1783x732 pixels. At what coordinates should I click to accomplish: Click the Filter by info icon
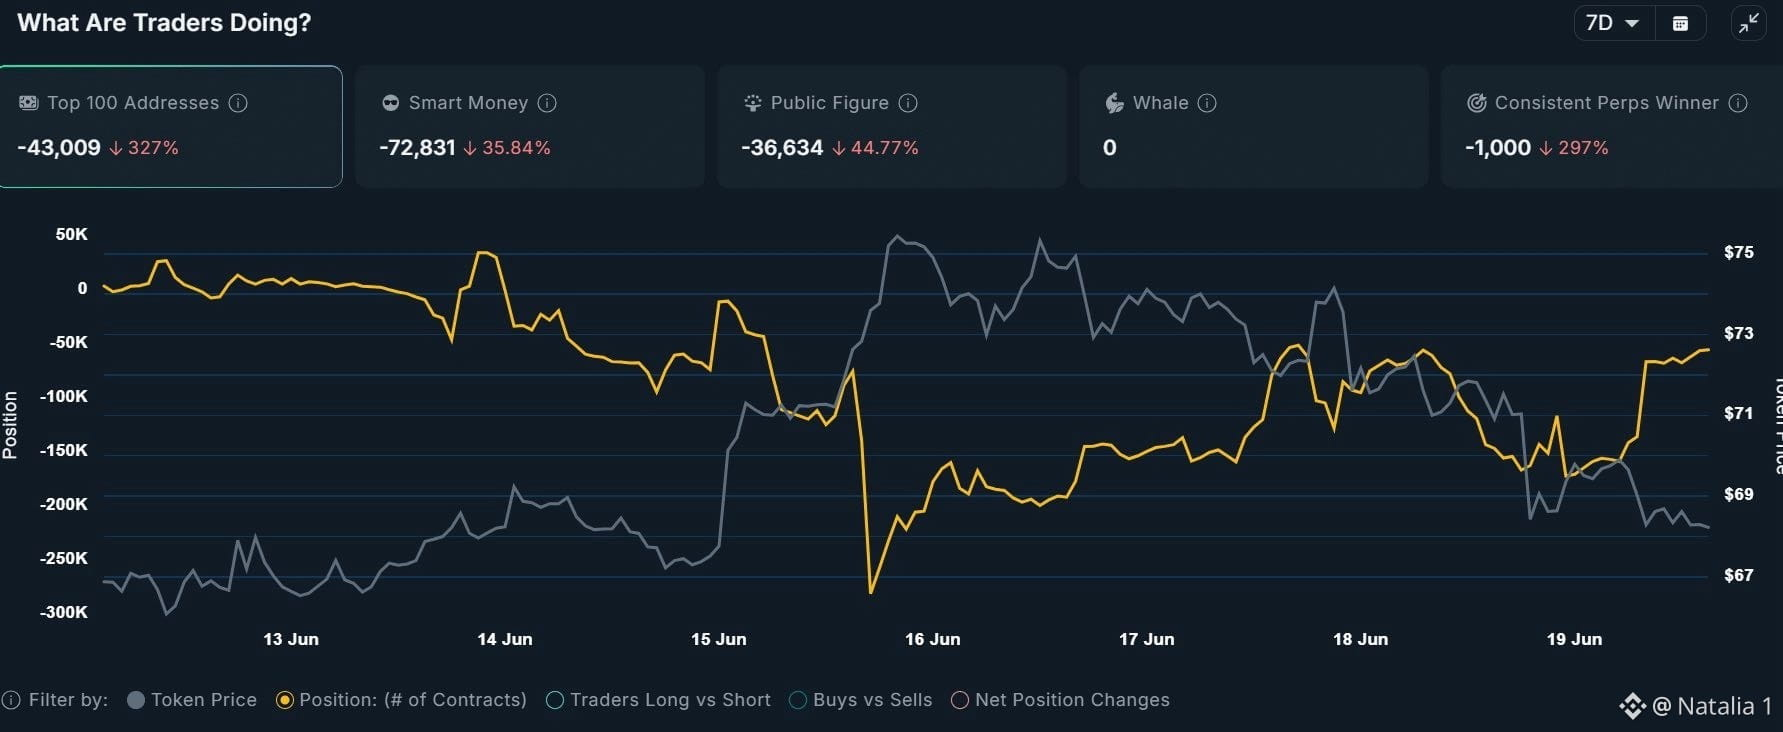pos(11,700)
